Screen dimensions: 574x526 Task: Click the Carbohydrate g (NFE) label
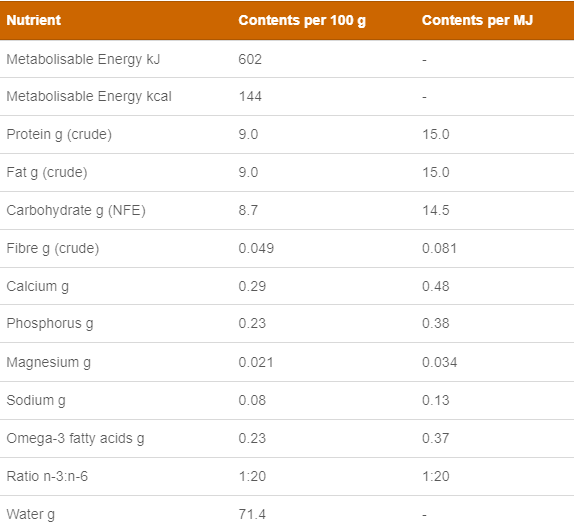pyautogui.click(x=76, y=210)
